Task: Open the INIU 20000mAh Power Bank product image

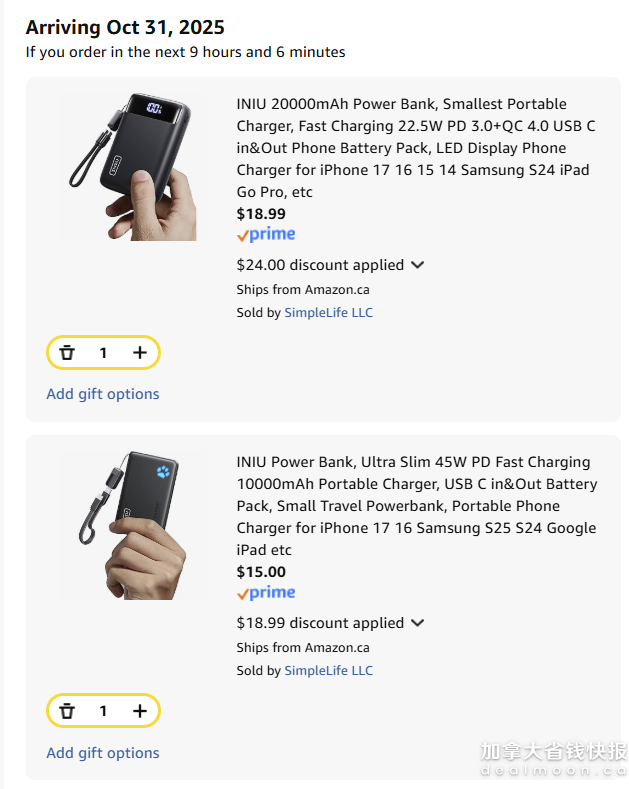Action: tap(128, 167)
